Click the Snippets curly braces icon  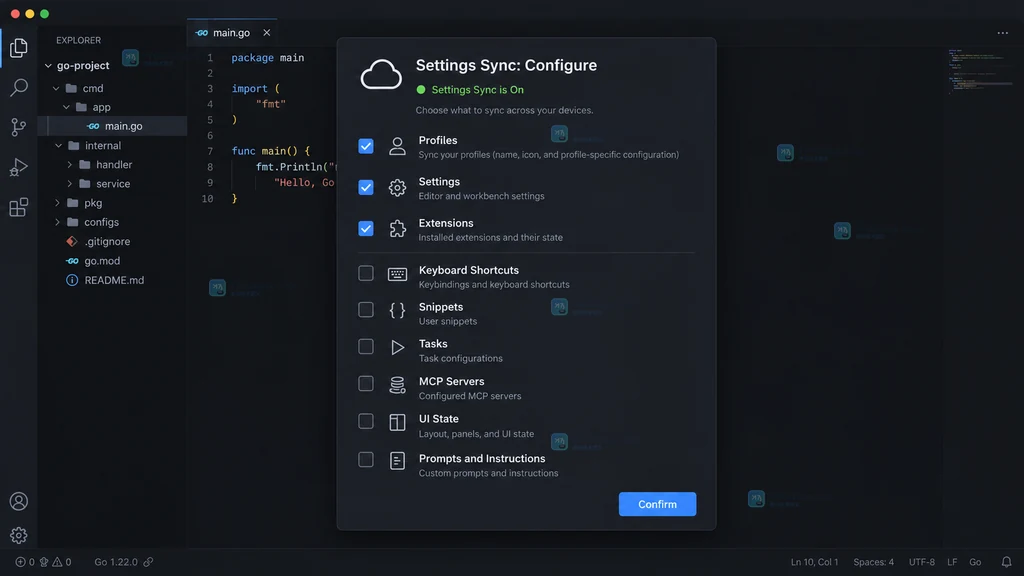pos(397,310)
